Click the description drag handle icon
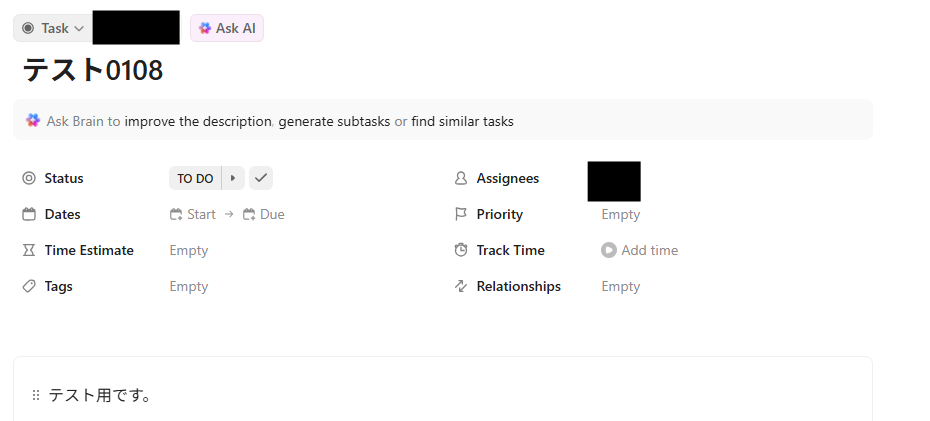This screenshot has height=421, width=930. point(36,395)
